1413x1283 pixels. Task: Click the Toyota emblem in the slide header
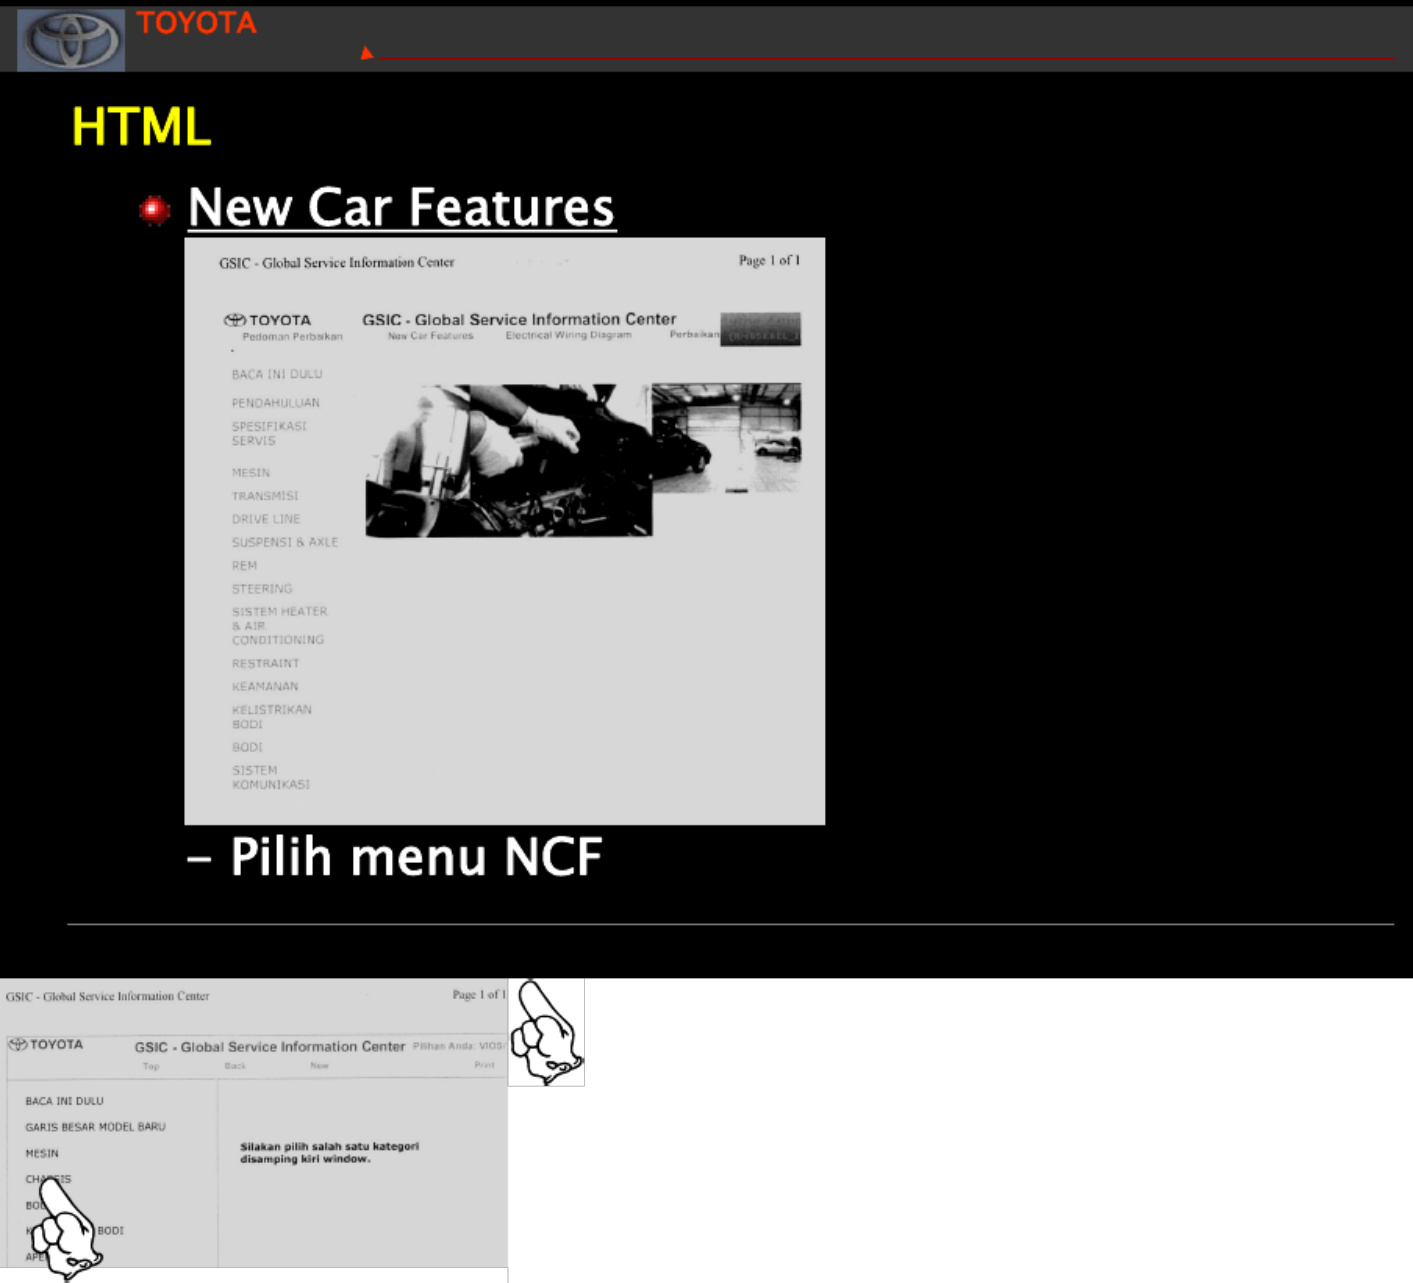click(x=71, y=40)
